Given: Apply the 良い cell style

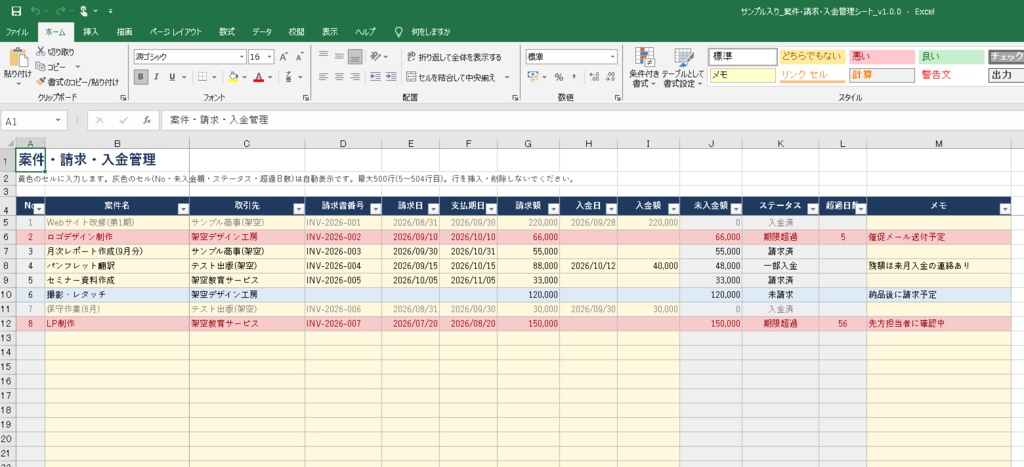Looking at the screenshot, I should [950, 57].
